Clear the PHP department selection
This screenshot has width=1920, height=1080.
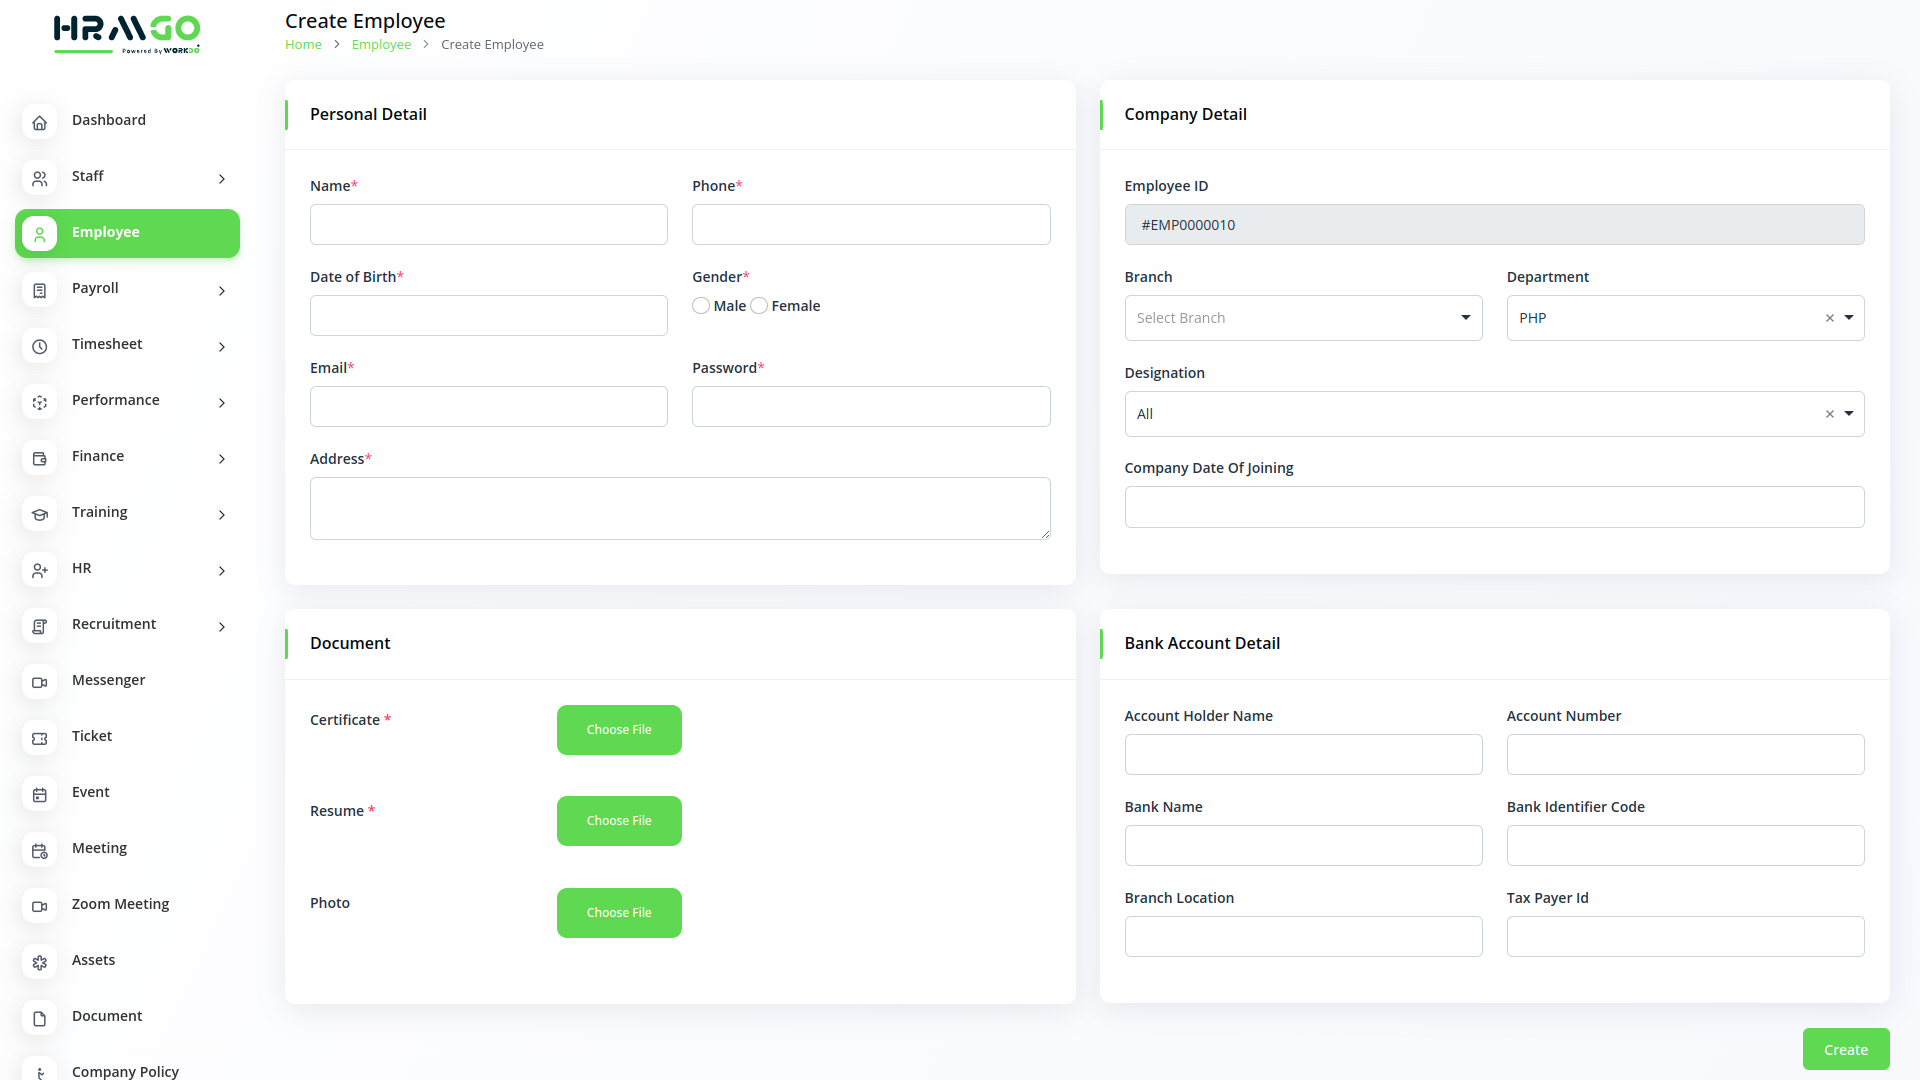(x=1829, y=318)
